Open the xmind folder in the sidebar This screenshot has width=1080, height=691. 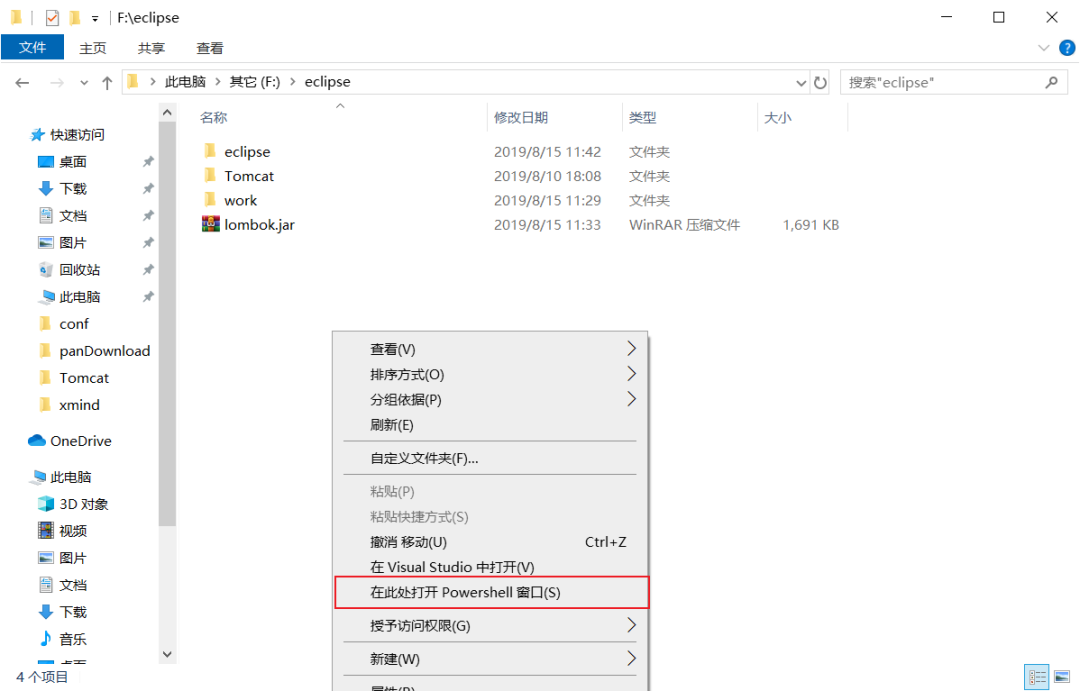click(x=79, y=405)
